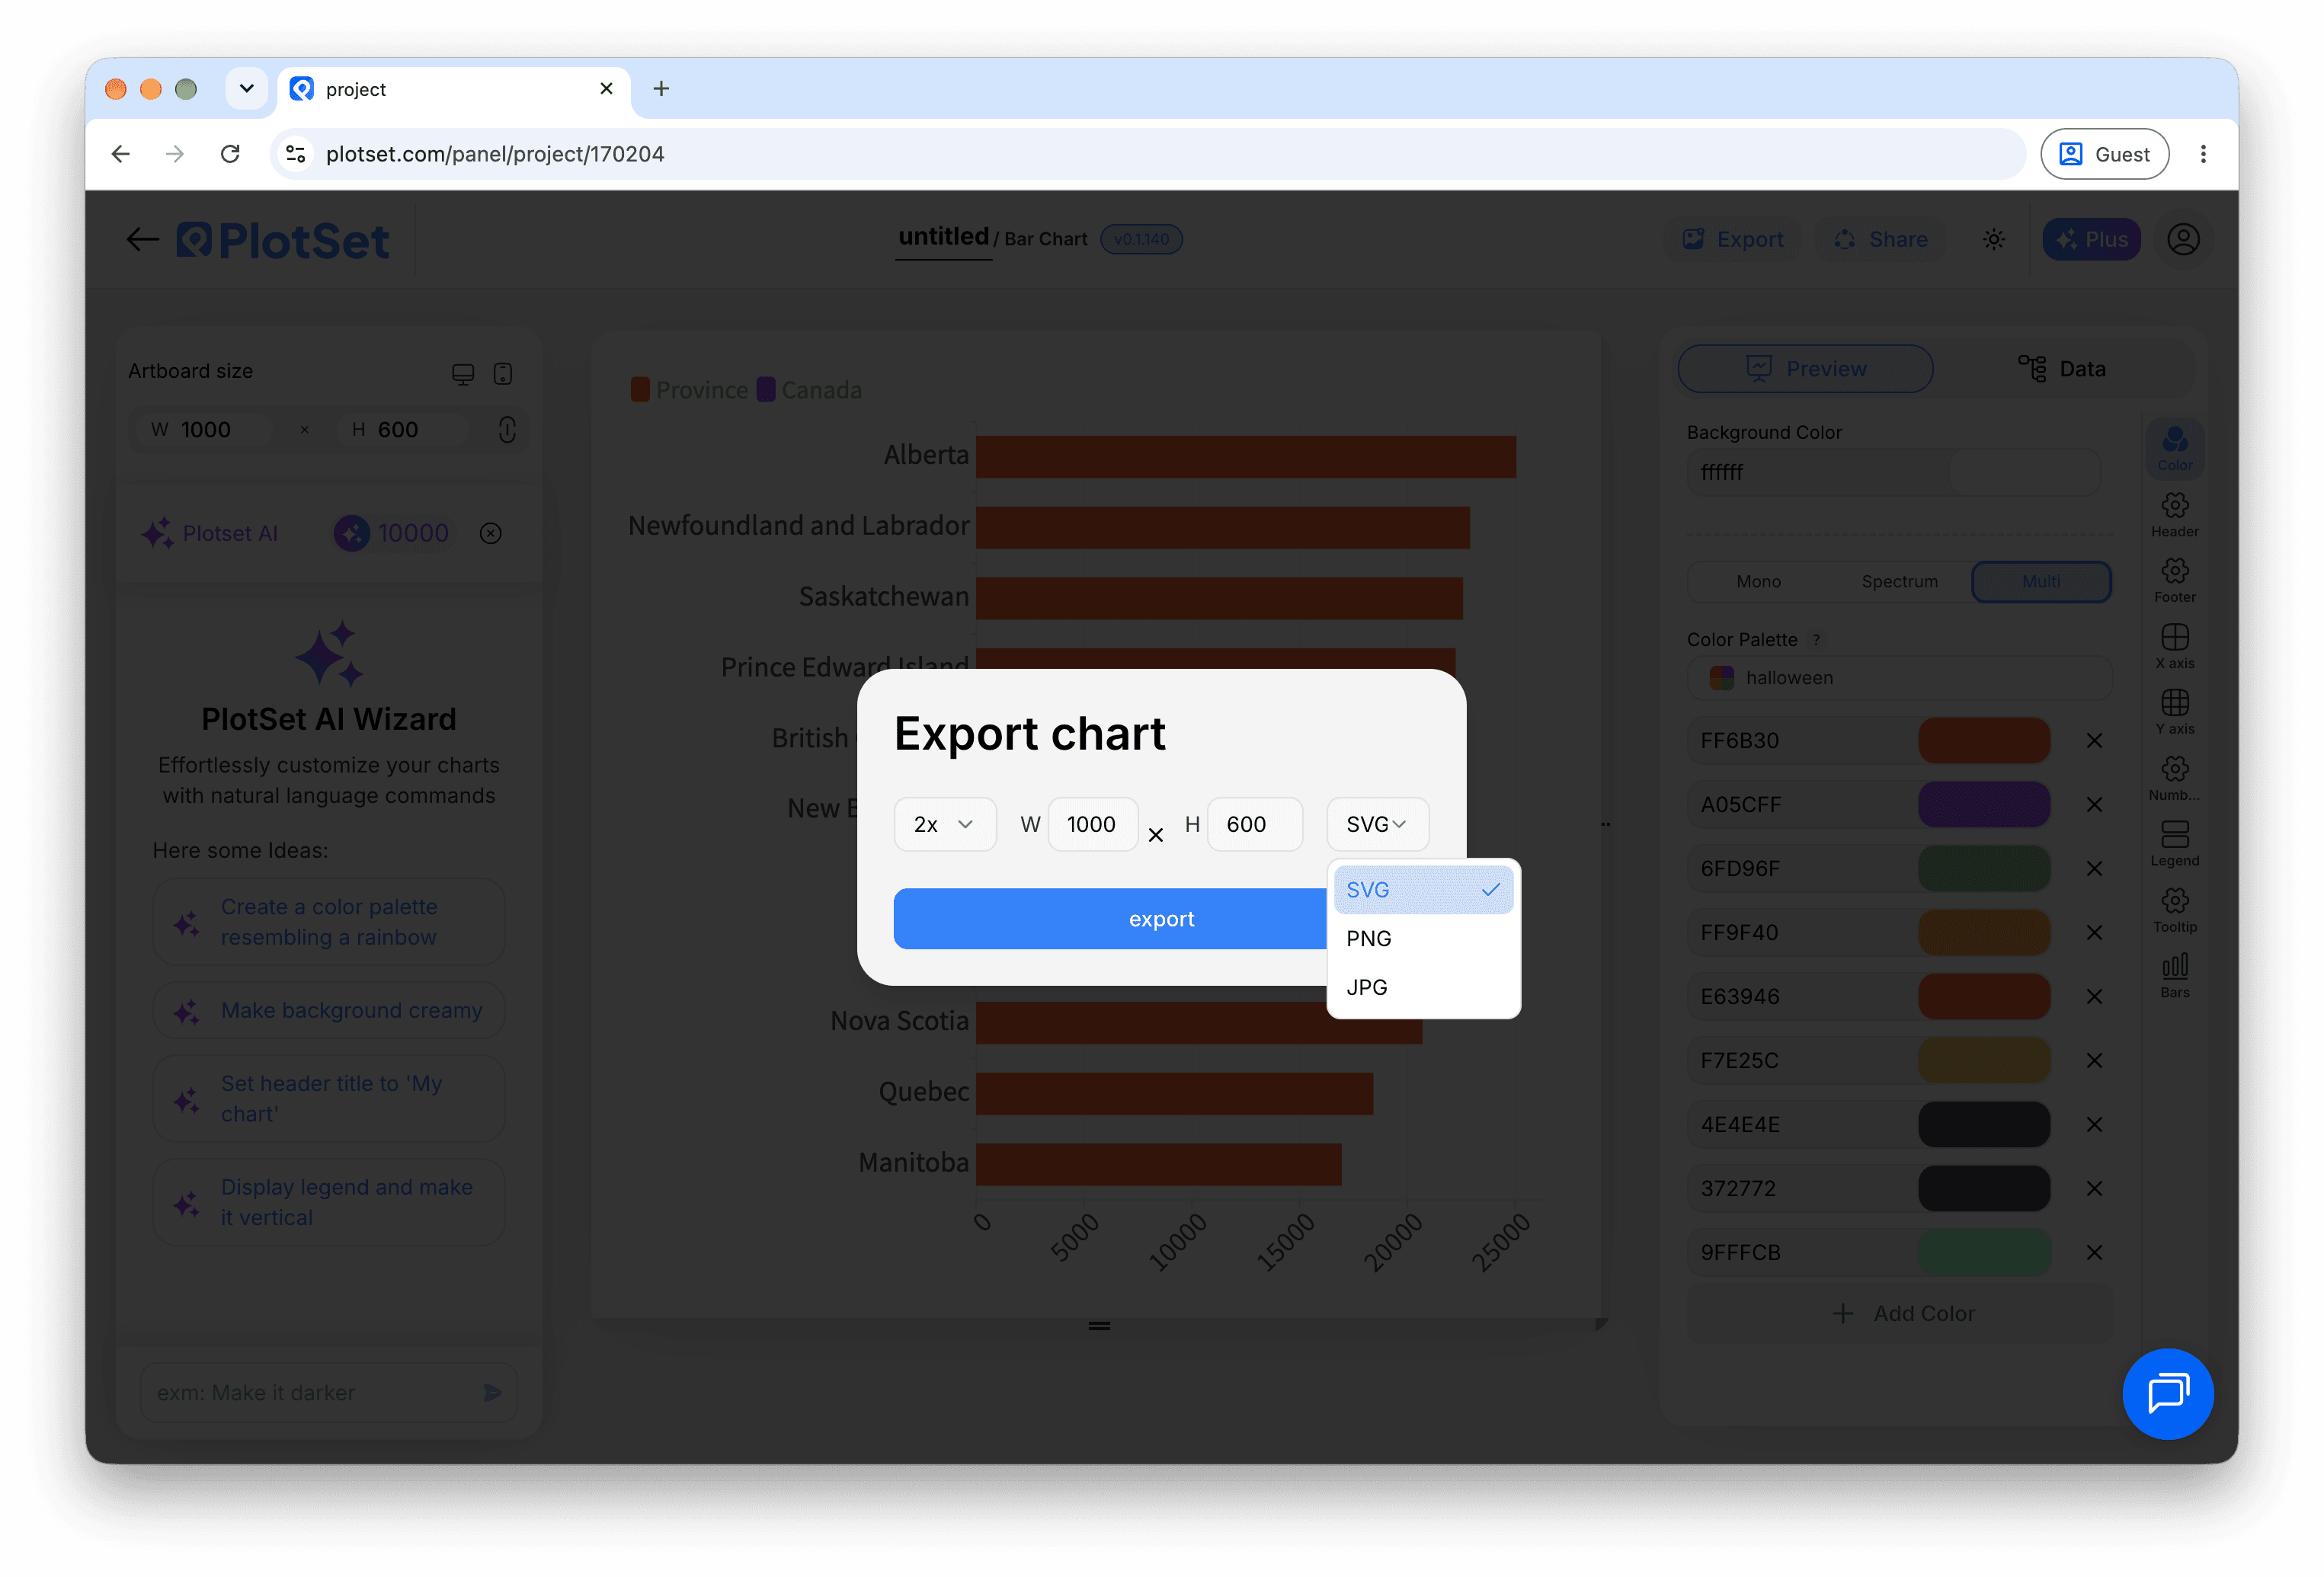
Task: Remove color 372772 from palette
Action: point(2094,1189)
